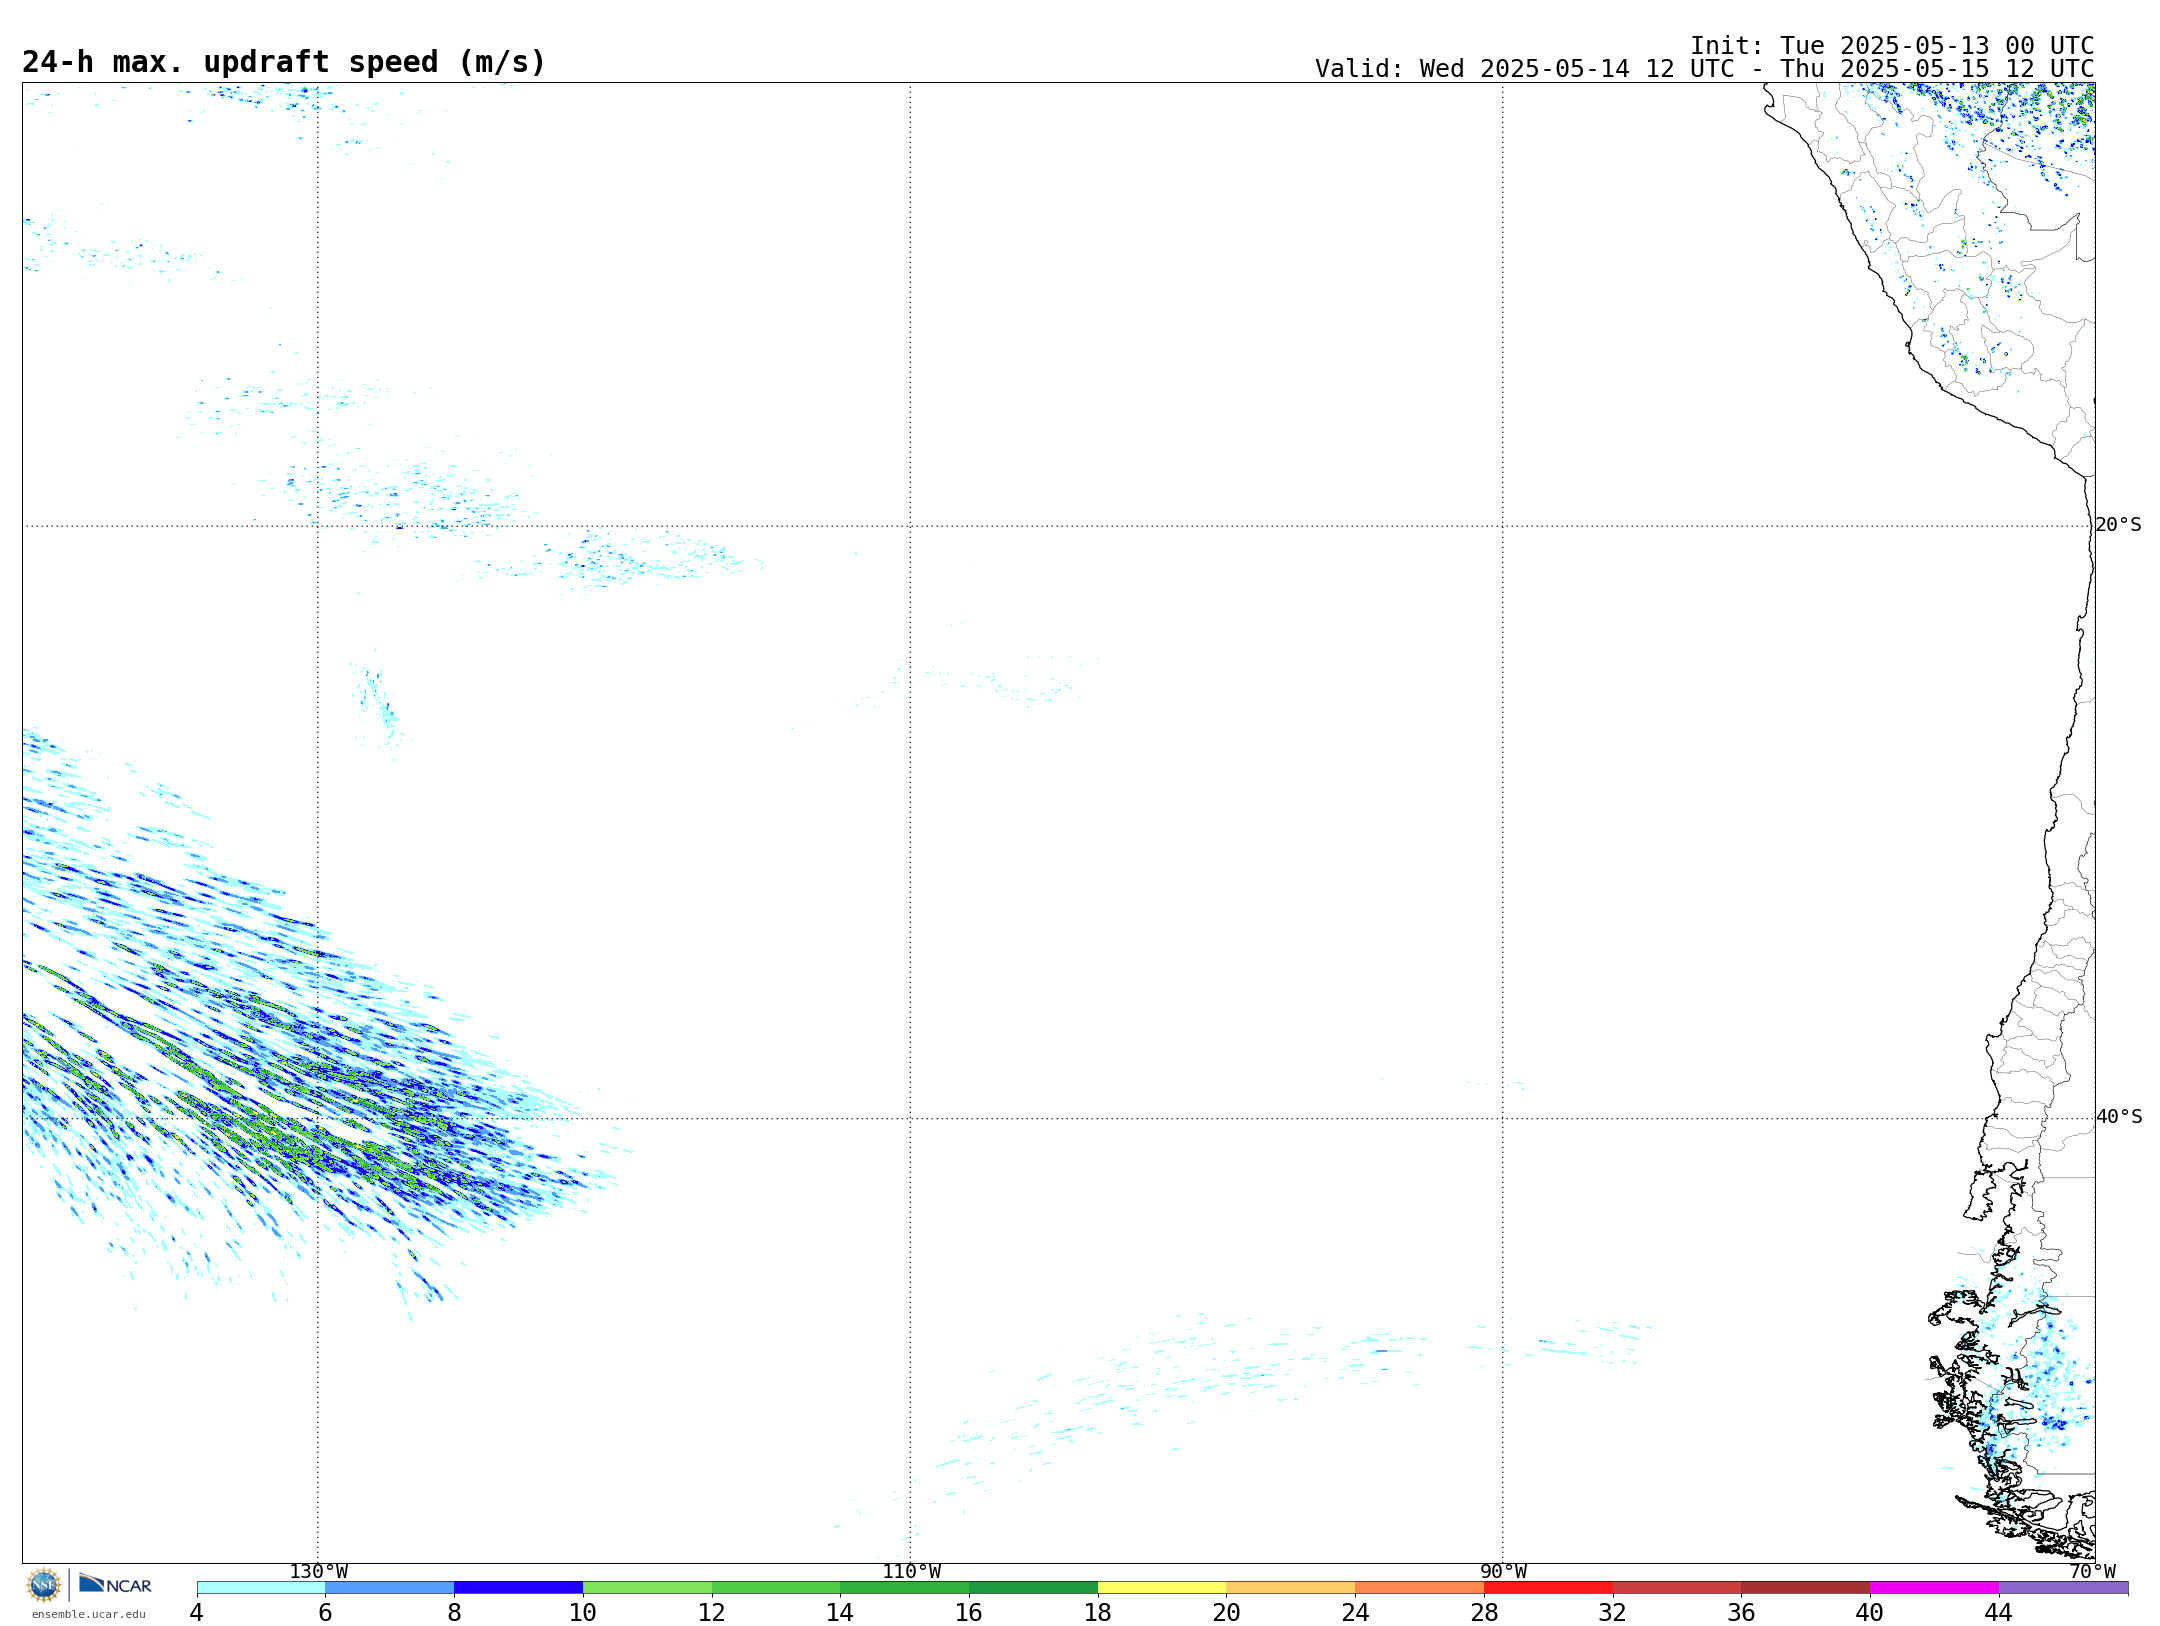Click the colorbar tick label 16
2160x1626 pixels.
point(969,1612)
